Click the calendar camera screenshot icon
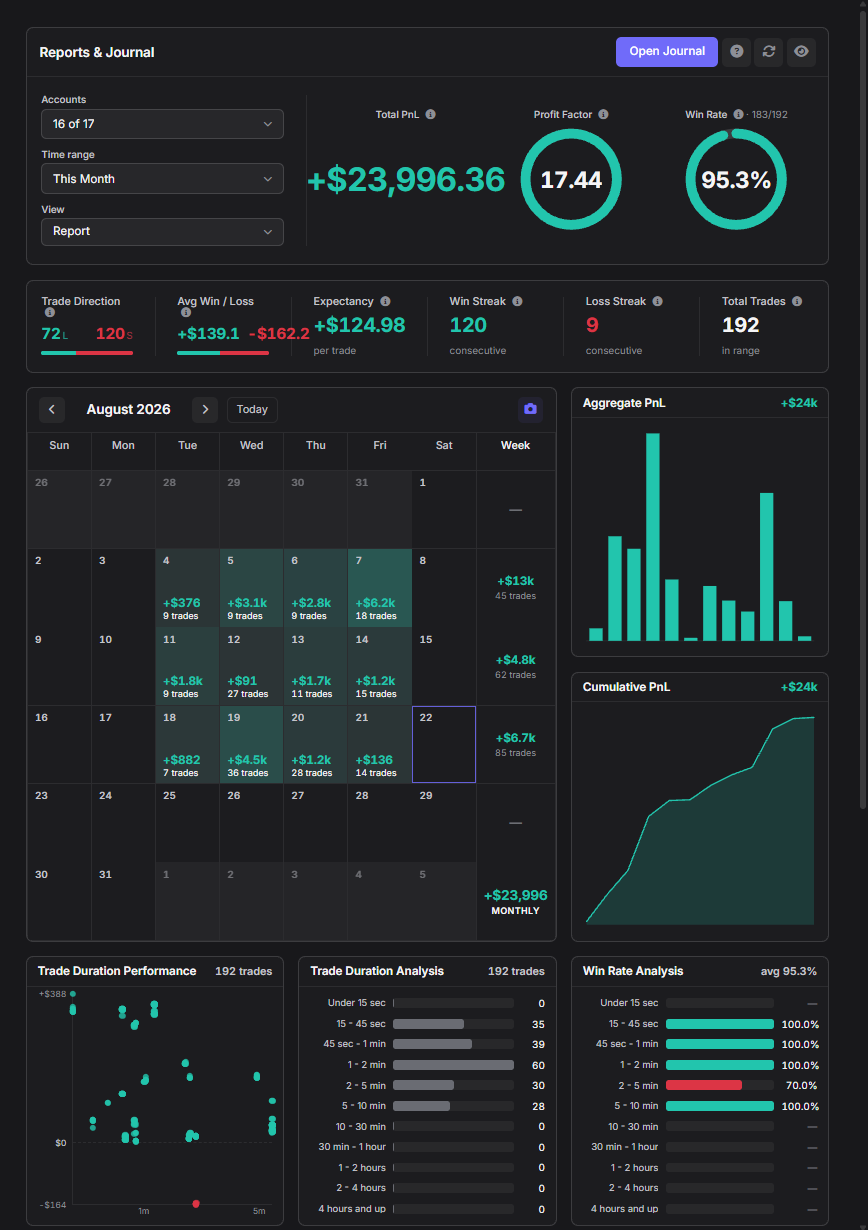The image size is (868, 1230). tap(530, 409)
